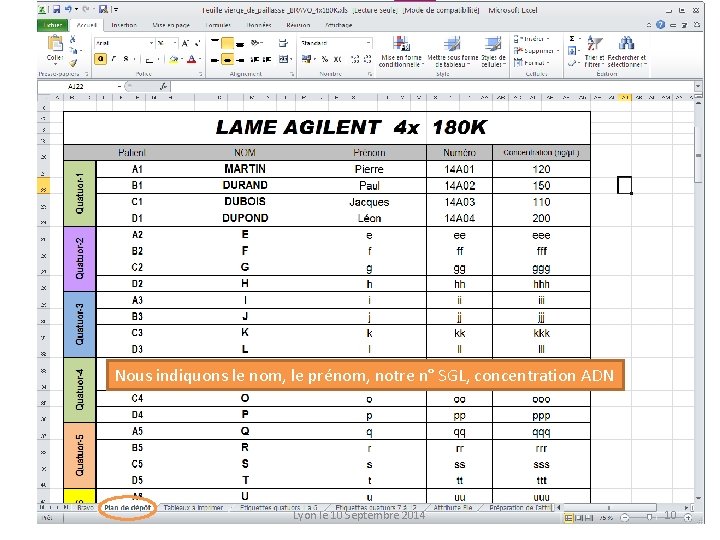This screenshot has width=720, height=540.
Task: Click the cell borders icon
Action: click(149, 59)
